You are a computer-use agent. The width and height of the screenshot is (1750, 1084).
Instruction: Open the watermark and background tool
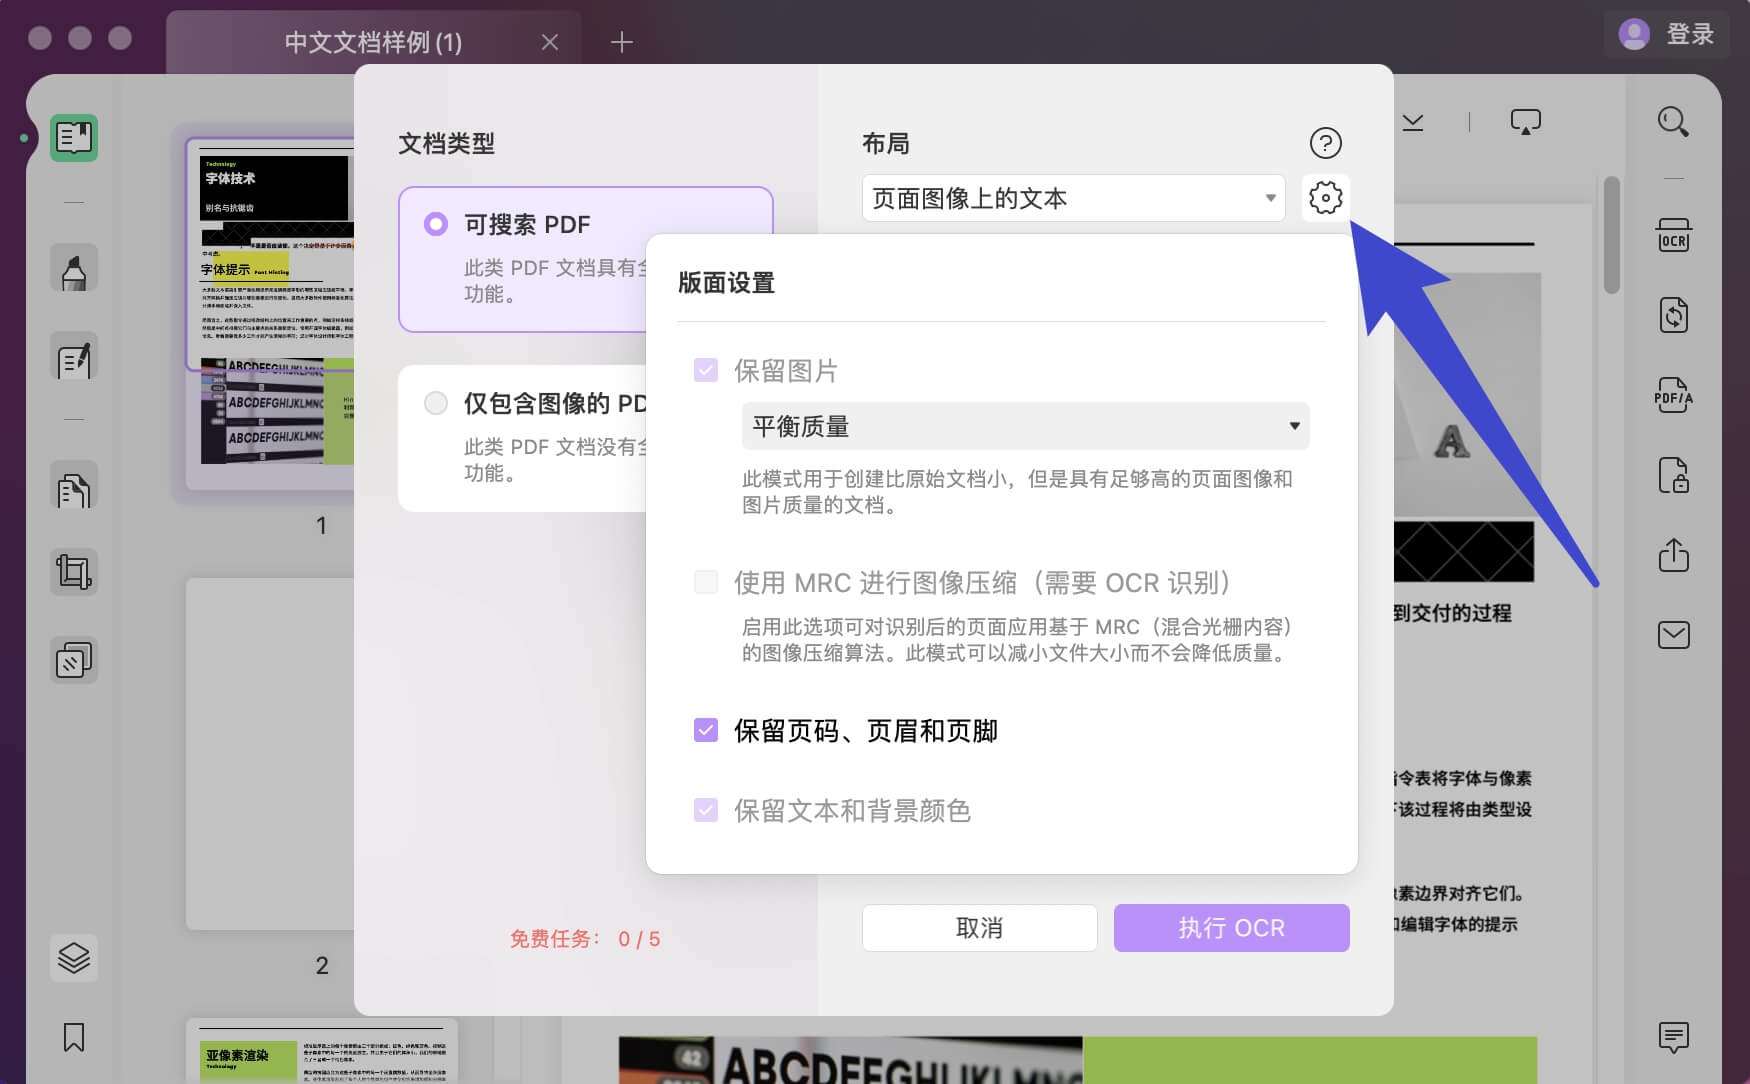point(74,660)
